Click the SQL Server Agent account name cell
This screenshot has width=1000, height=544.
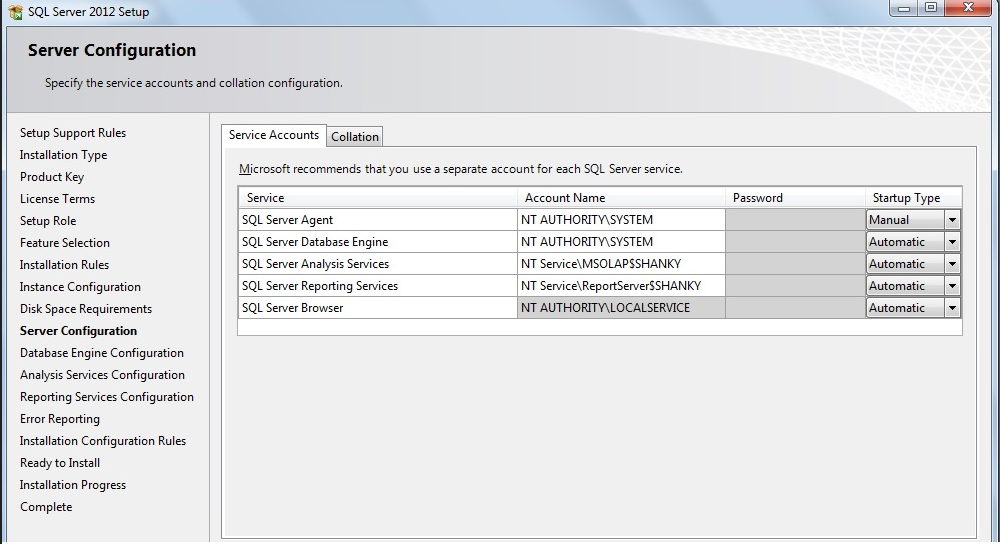point(621,220)
